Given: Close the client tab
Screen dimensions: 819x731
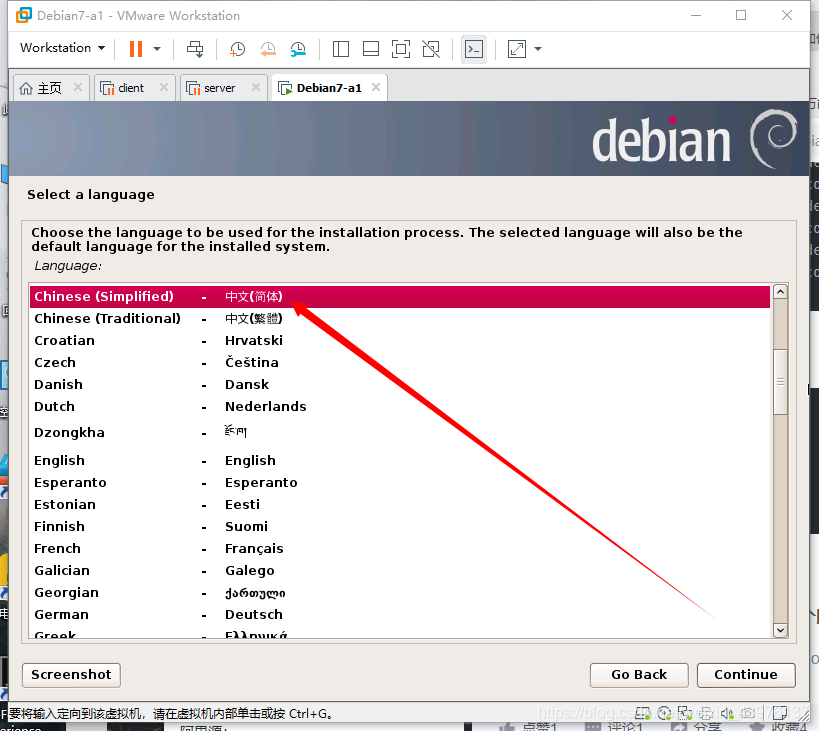Looking at the screenshot, I should click(164, 87).
